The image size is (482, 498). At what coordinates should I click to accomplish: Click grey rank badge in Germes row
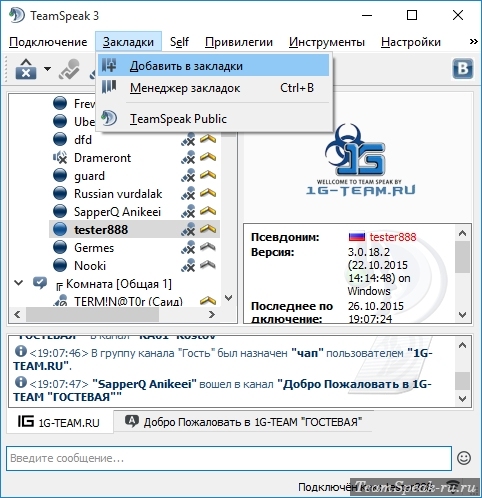coord(208,247)
